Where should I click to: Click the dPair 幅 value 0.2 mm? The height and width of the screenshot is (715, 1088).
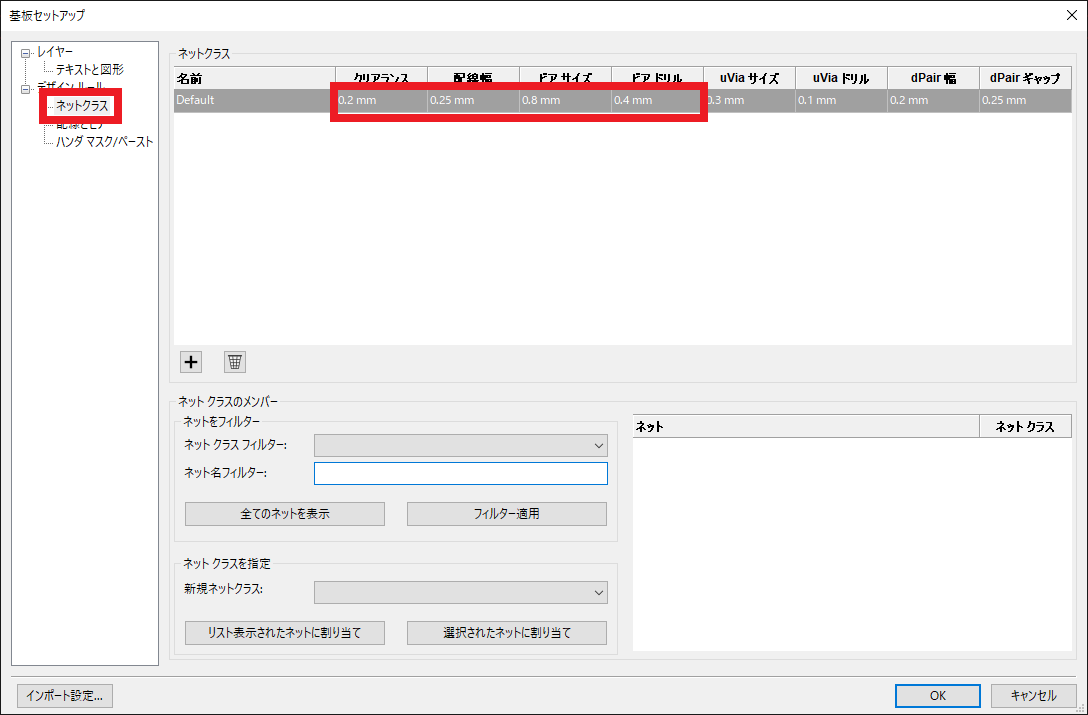932,100
